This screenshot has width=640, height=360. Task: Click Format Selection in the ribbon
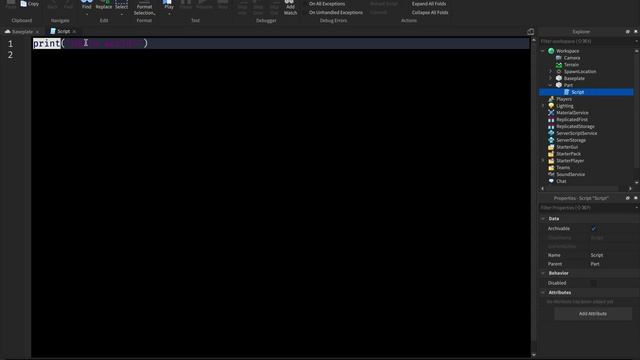pyautogui.click(x=144, y=8)
